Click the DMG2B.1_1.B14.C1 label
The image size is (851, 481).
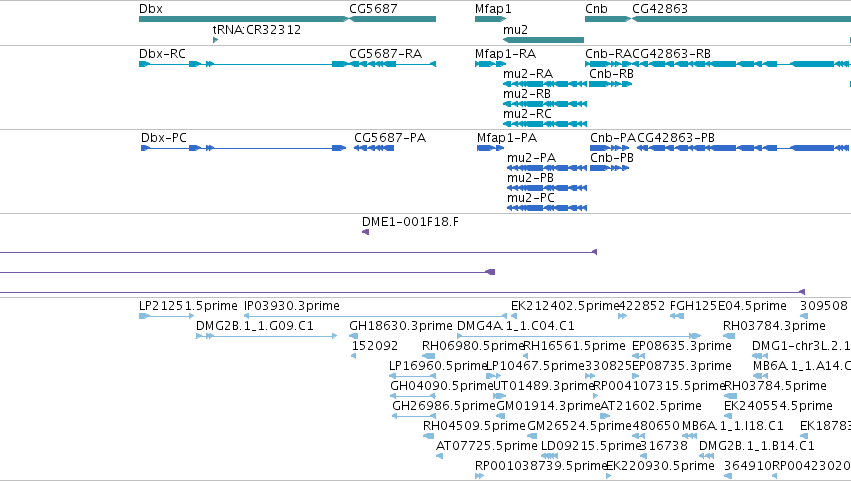(x=757, y=447)
